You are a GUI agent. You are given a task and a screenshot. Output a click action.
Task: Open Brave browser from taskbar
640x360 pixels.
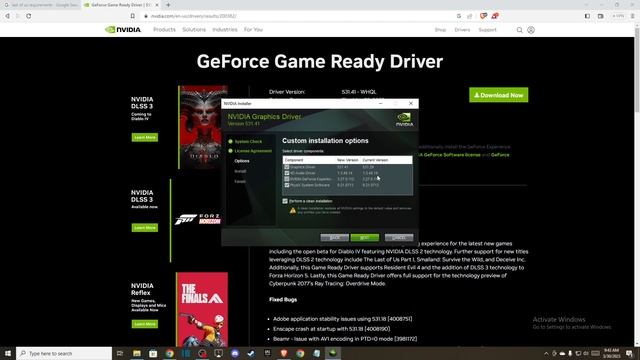(x=284, y=353)
